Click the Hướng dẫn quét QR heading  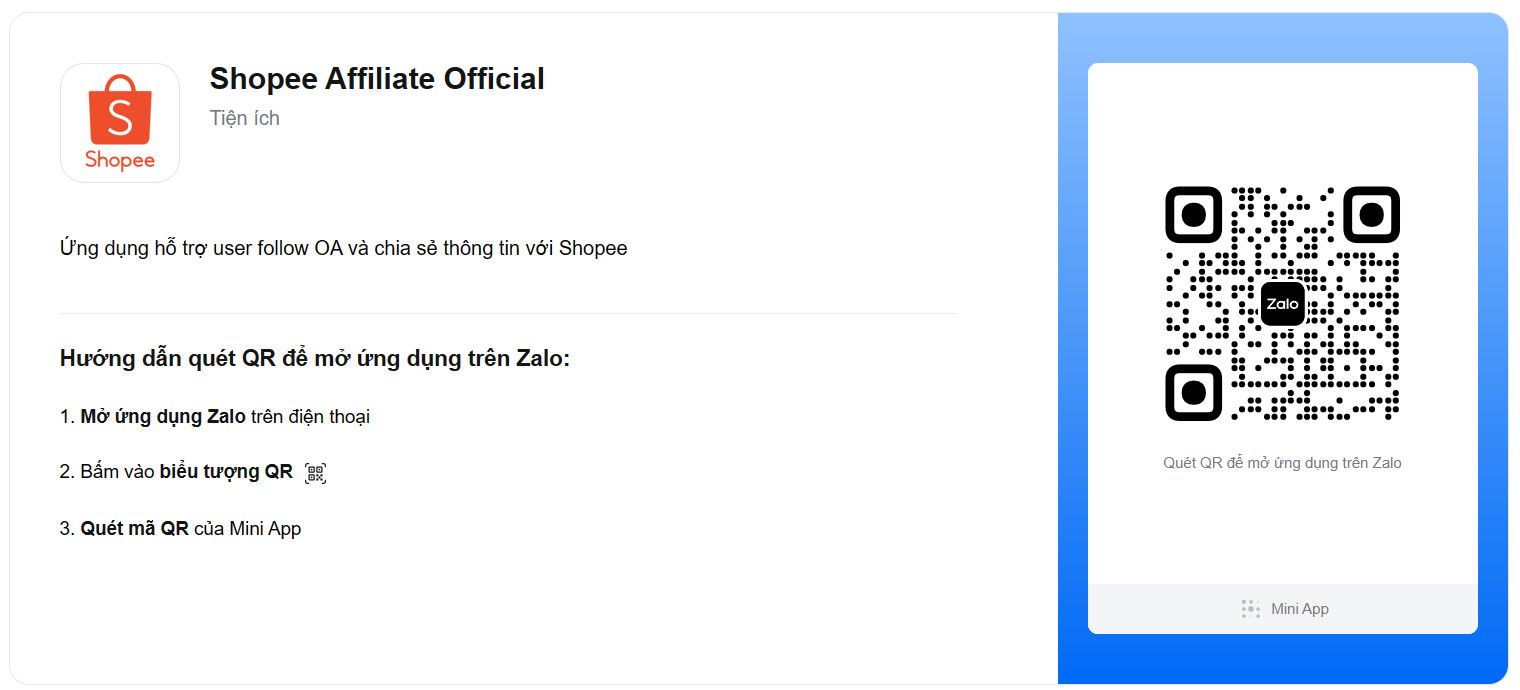[x=315, y=358]
